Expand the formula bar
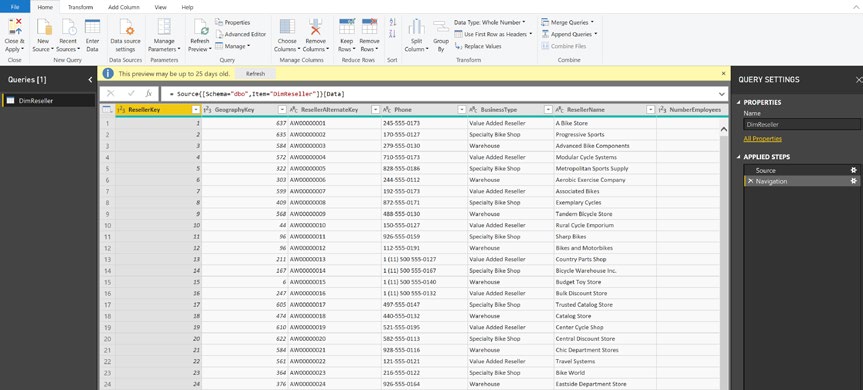This screenshot has height=390, width=863. coord(722,94)
